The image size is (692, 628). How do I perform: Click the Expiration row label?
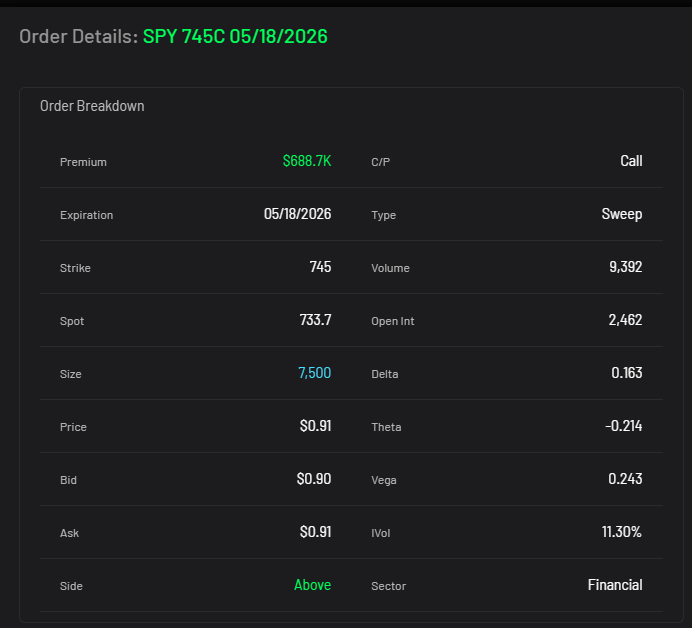tap(86, 215)
